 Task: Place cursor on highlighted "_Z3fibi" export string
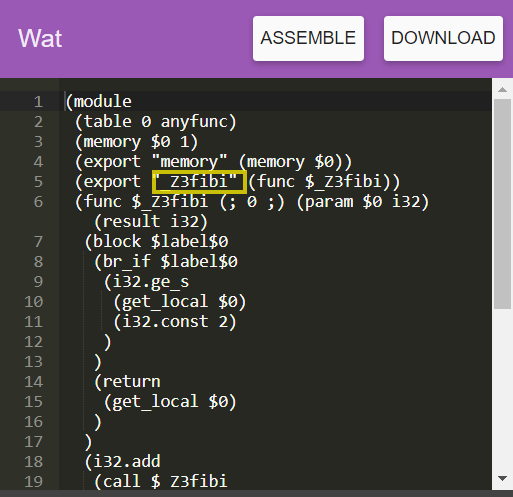199,182
